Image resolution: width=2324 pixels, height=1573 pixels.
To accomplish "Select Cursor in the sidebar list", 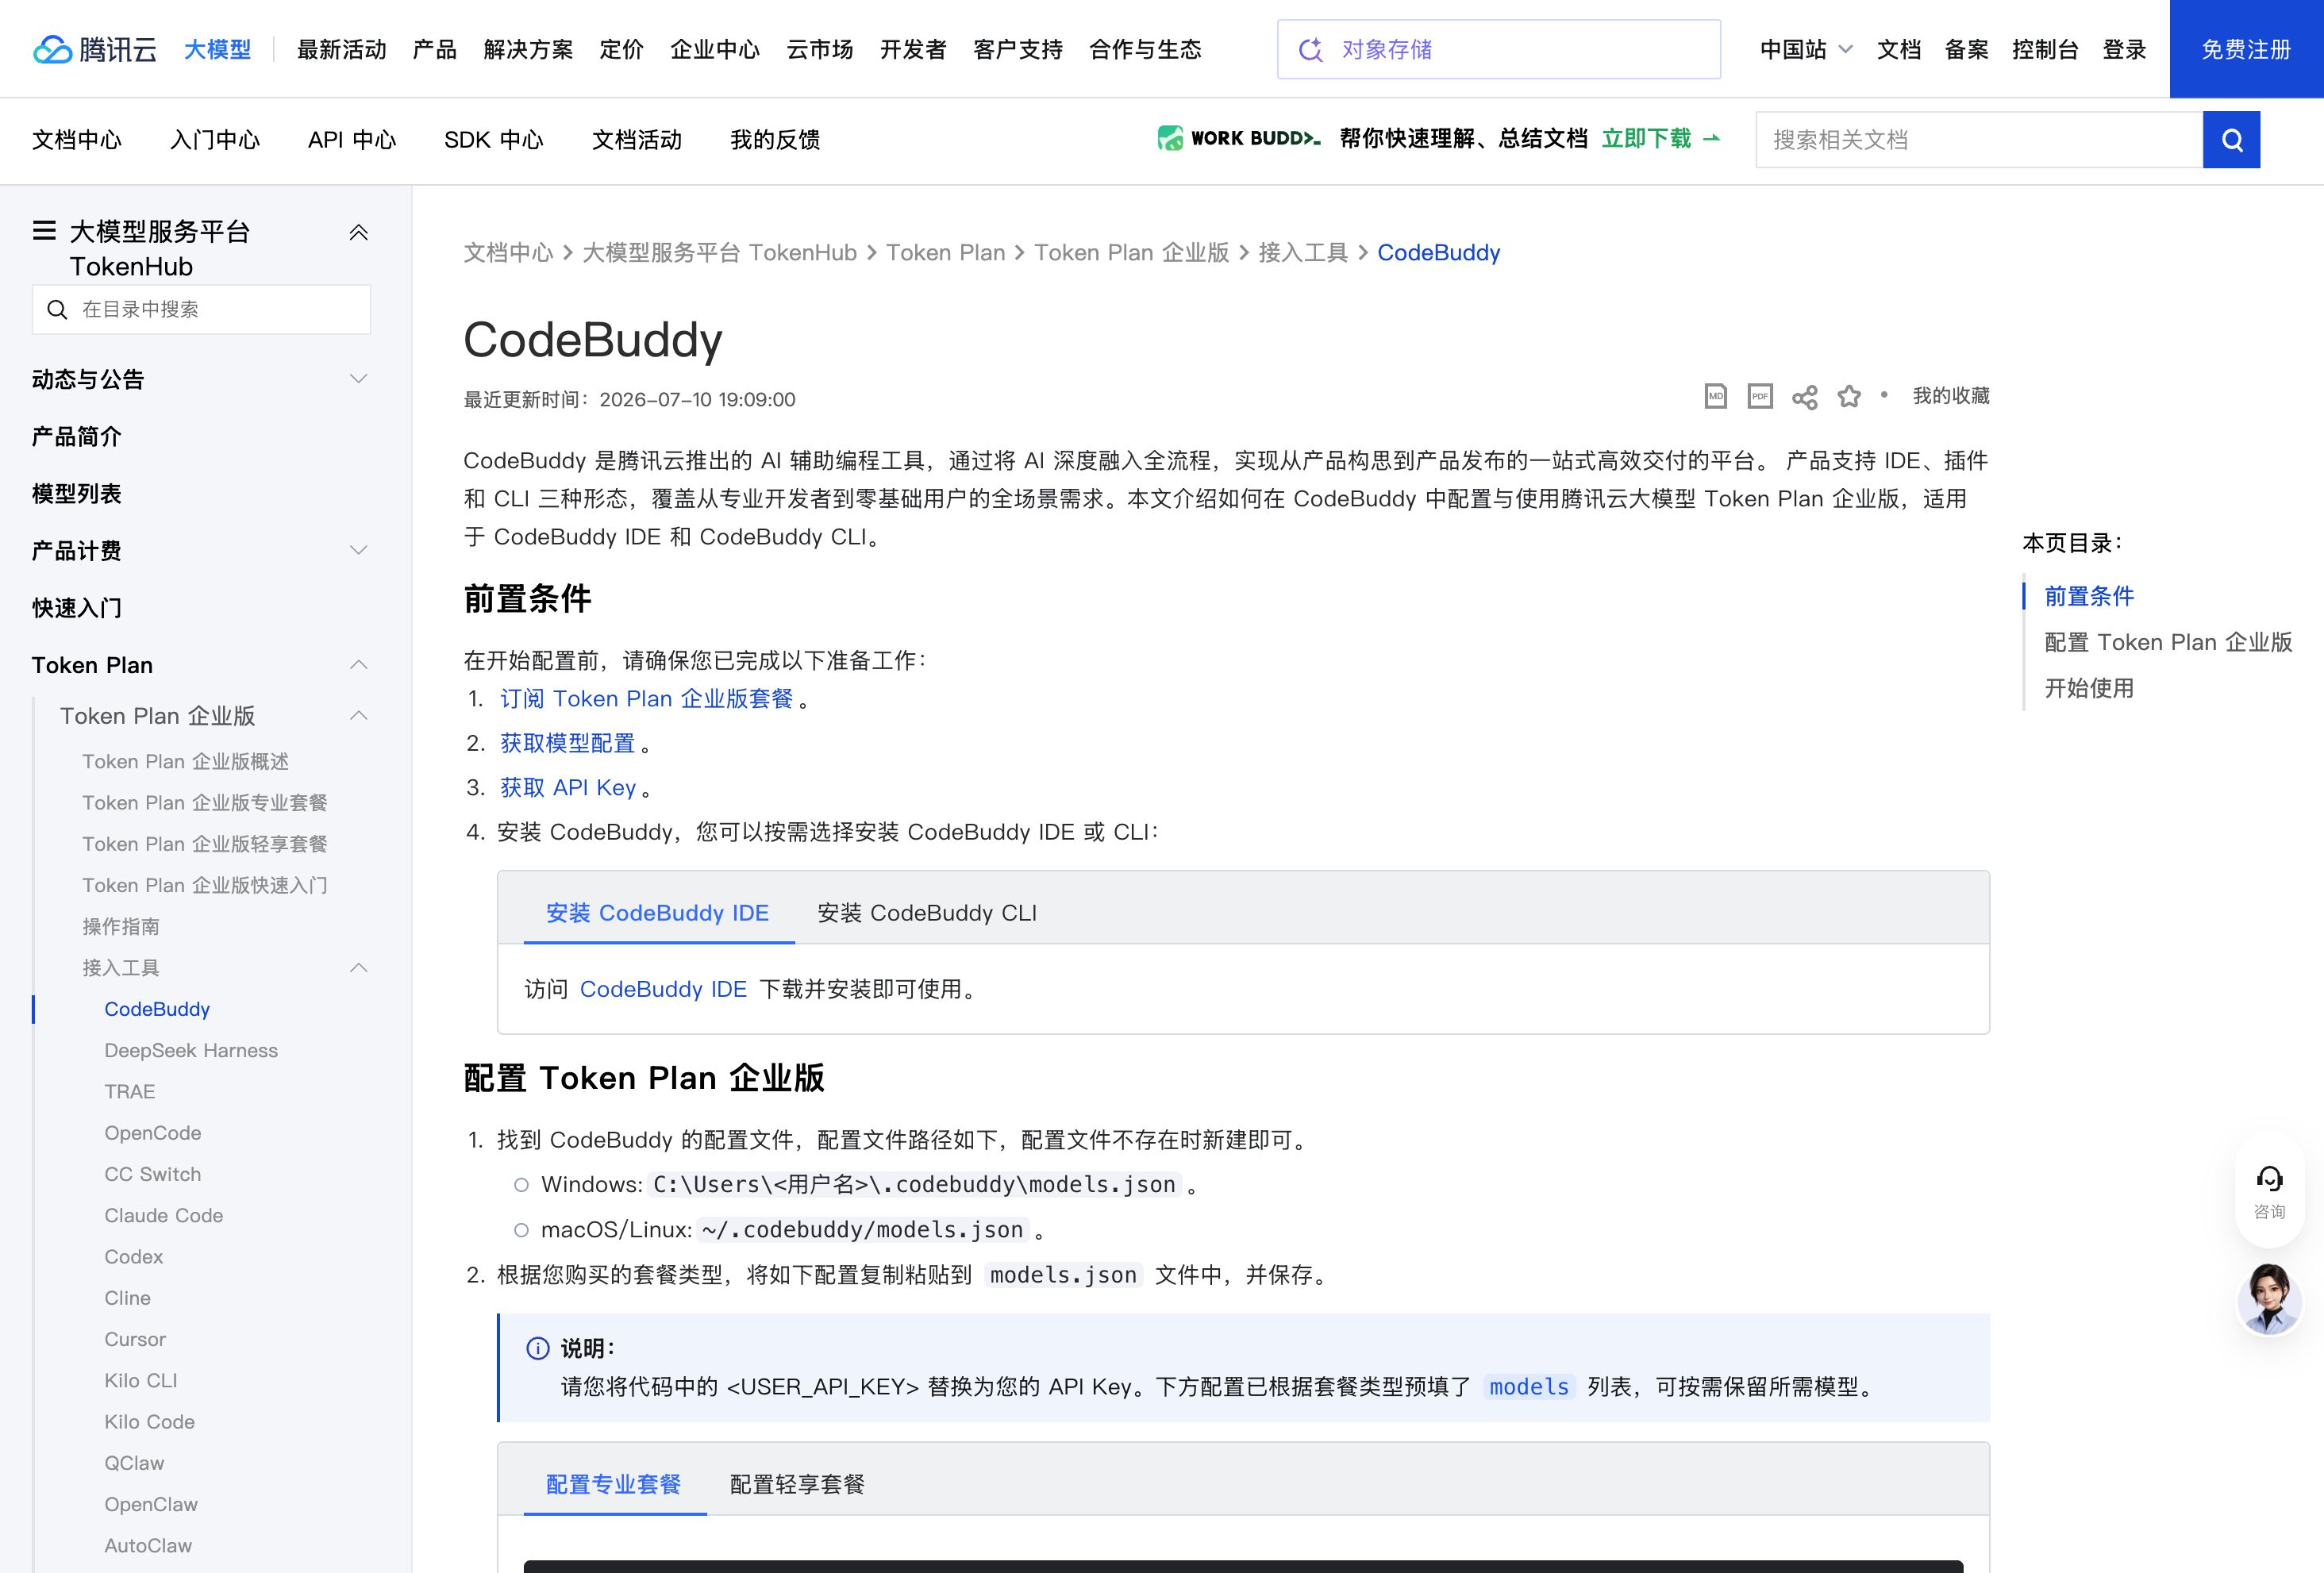I will tap(135, 1340).
